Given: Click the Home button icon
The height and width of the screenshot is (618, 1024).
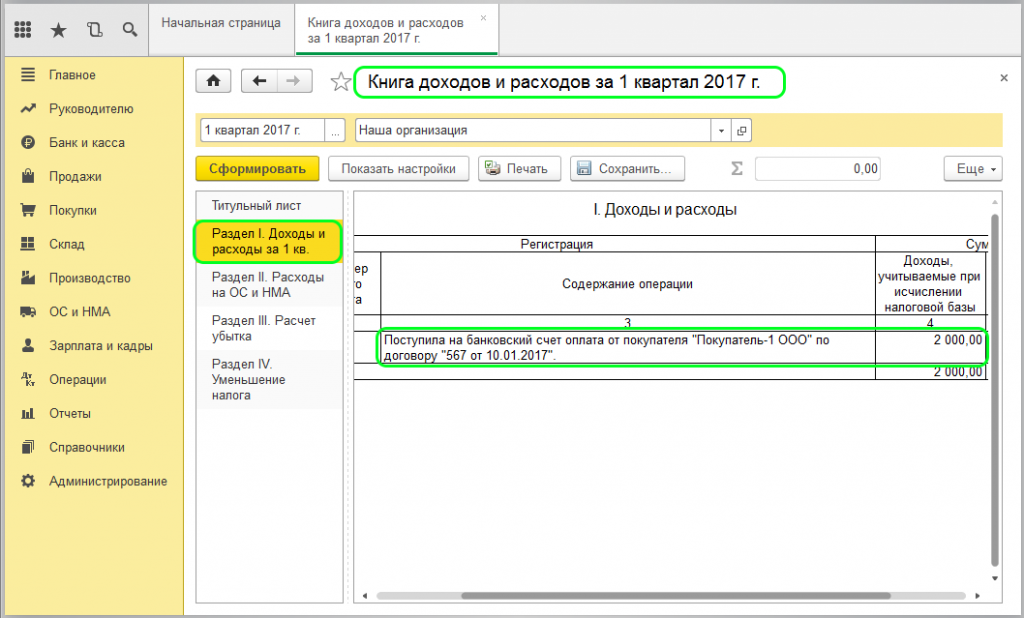Looking at the screenshot, I should 213,82.
